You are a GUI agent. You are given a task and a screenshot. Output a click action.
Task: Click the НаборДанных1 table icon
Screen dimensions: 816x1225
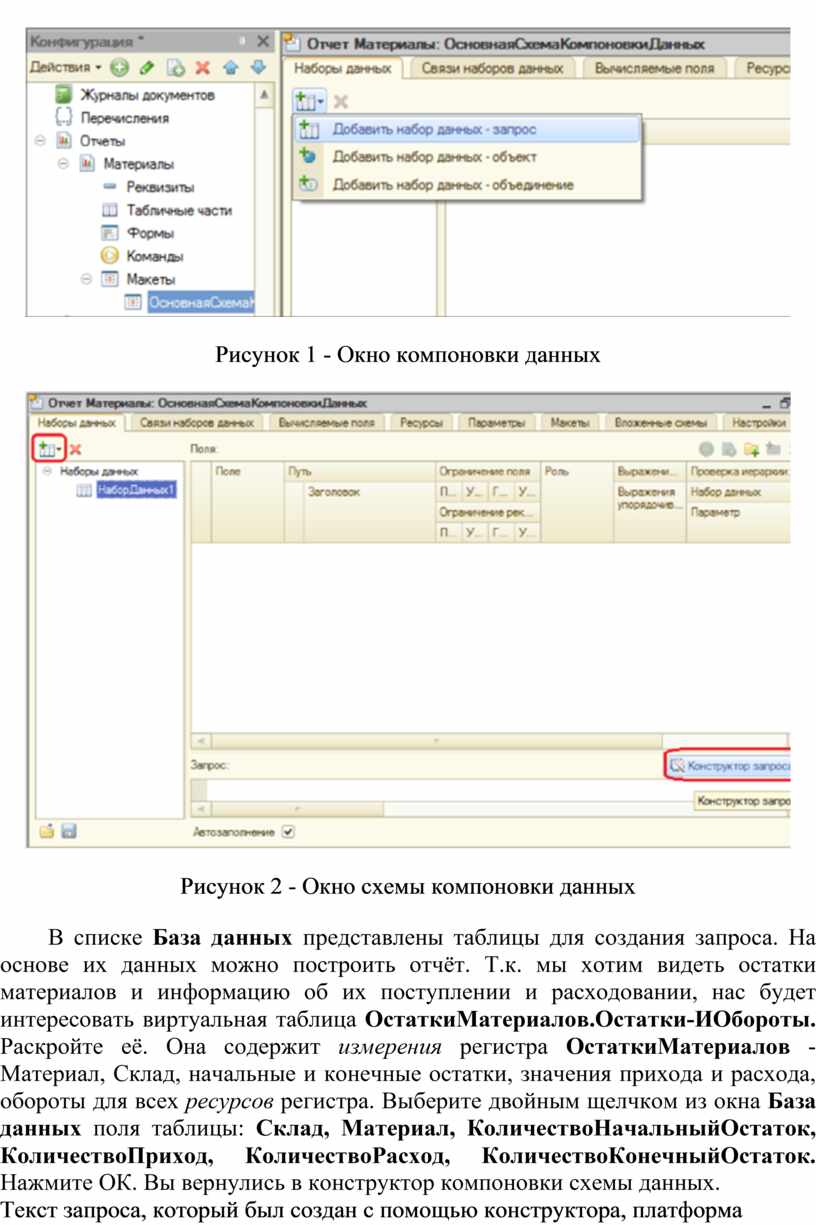point(84,489)
